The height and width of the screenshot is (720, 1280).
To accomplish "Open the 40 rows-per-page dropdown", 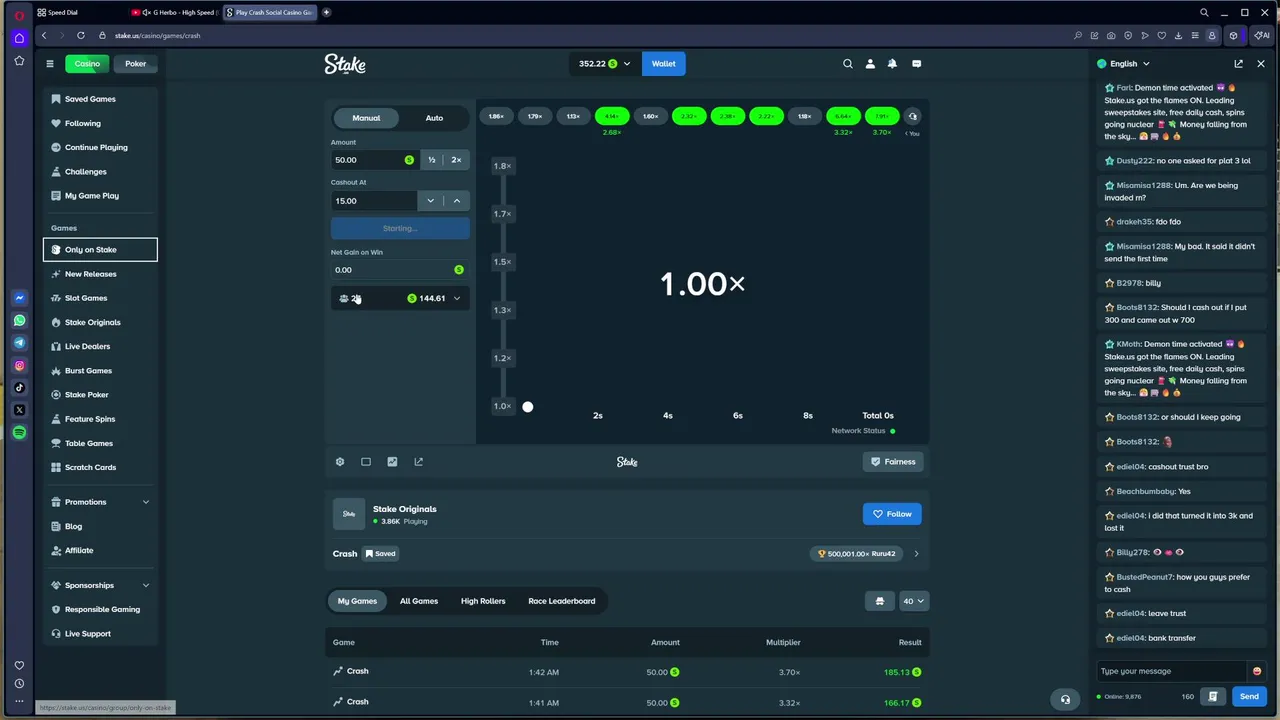I will pyautogui.click(x=913, y=601).
